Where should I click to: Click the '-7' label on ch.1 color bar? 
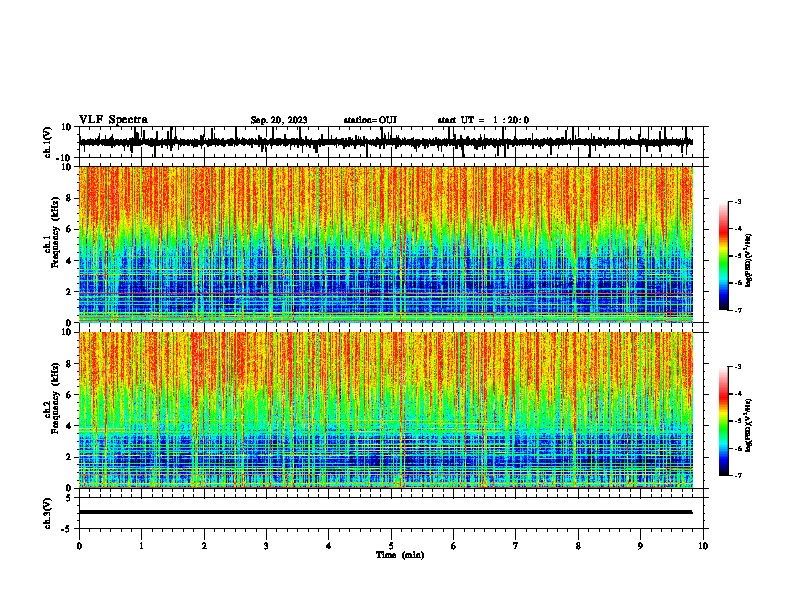point(738,310)
